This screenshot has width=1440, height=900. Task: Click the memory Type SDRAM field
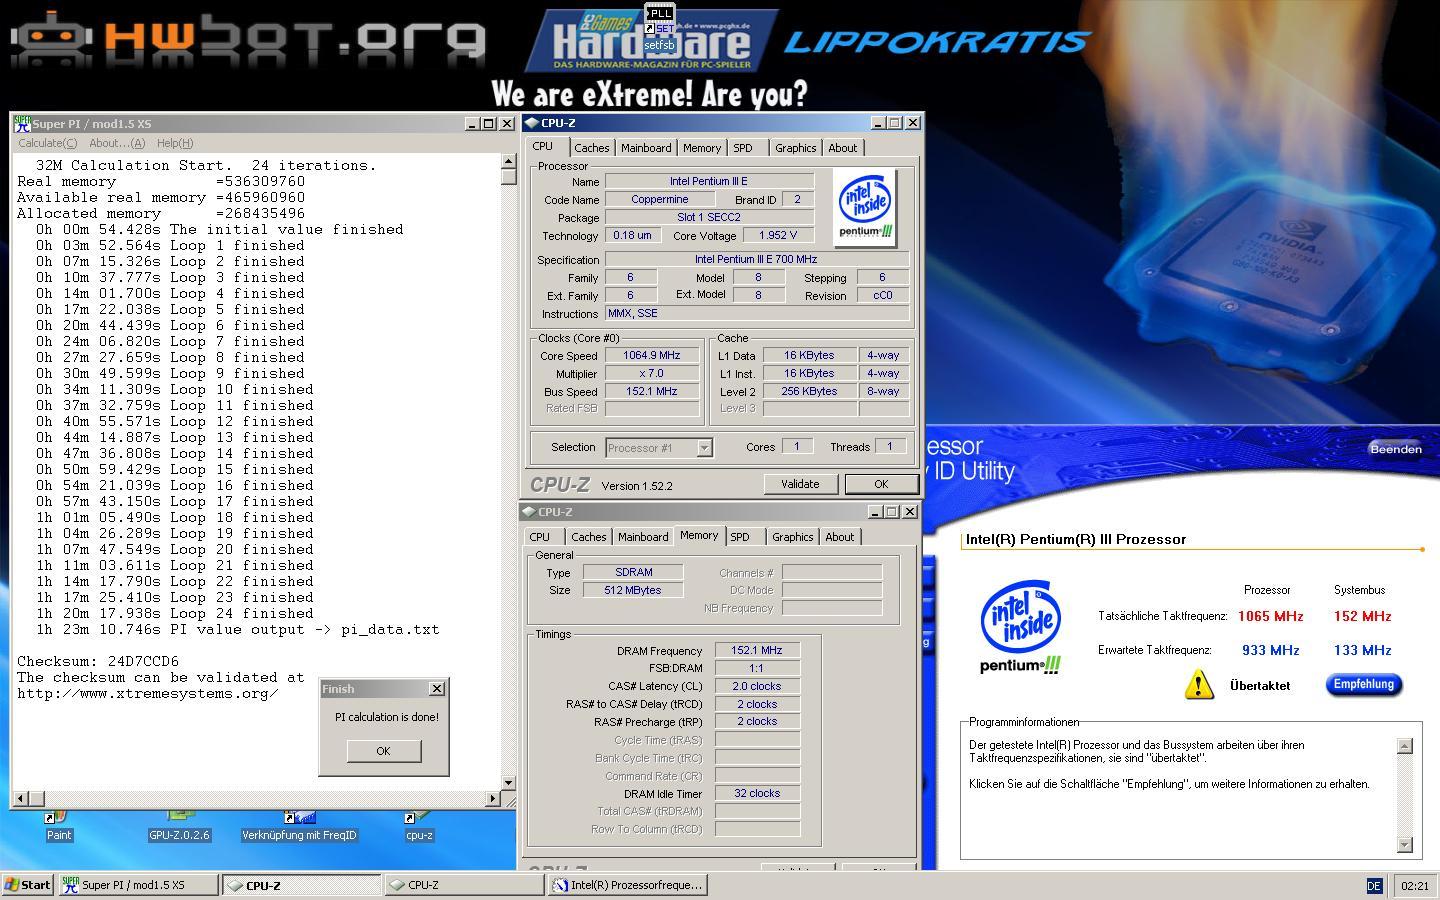tap(634, 573)
